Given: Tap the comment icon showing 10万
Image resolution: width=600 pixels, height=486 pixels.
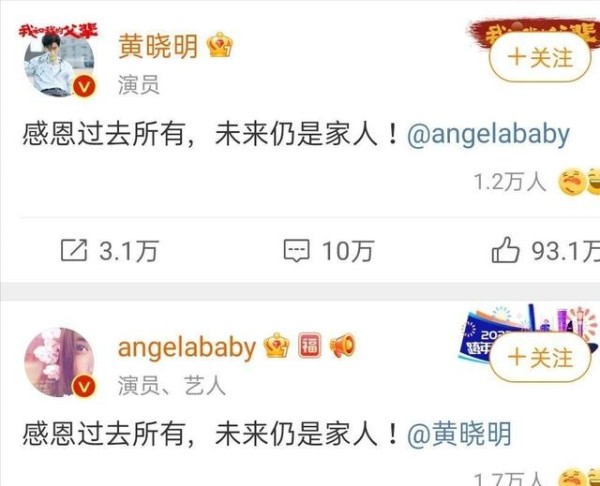Looking at the screenshot, I should (296, 251).
